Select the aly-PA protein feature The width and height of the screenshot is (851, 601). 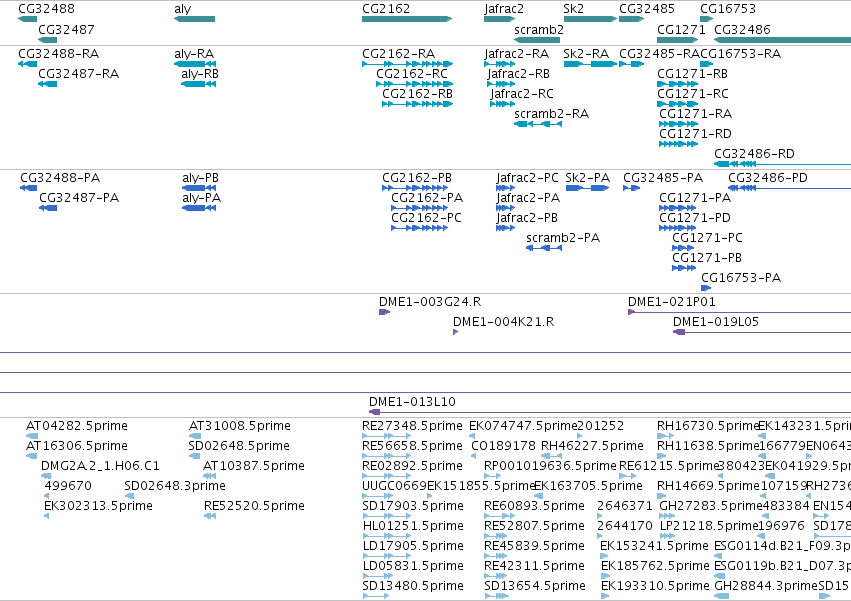point(199,208)
